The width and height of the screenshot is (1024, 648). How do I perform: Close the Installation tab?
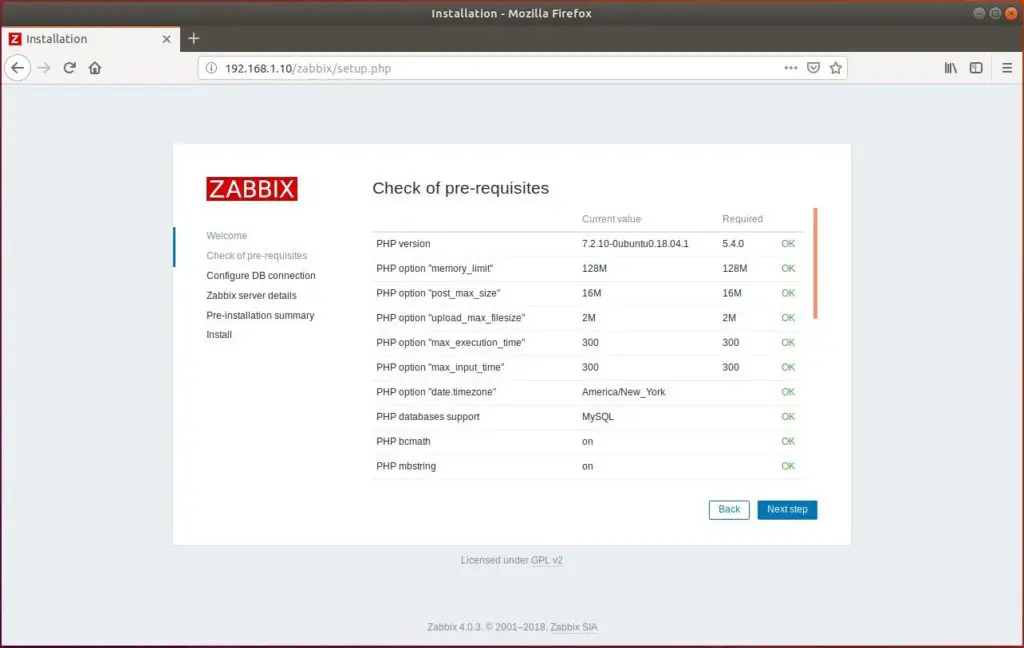click(x=167, y=39)
